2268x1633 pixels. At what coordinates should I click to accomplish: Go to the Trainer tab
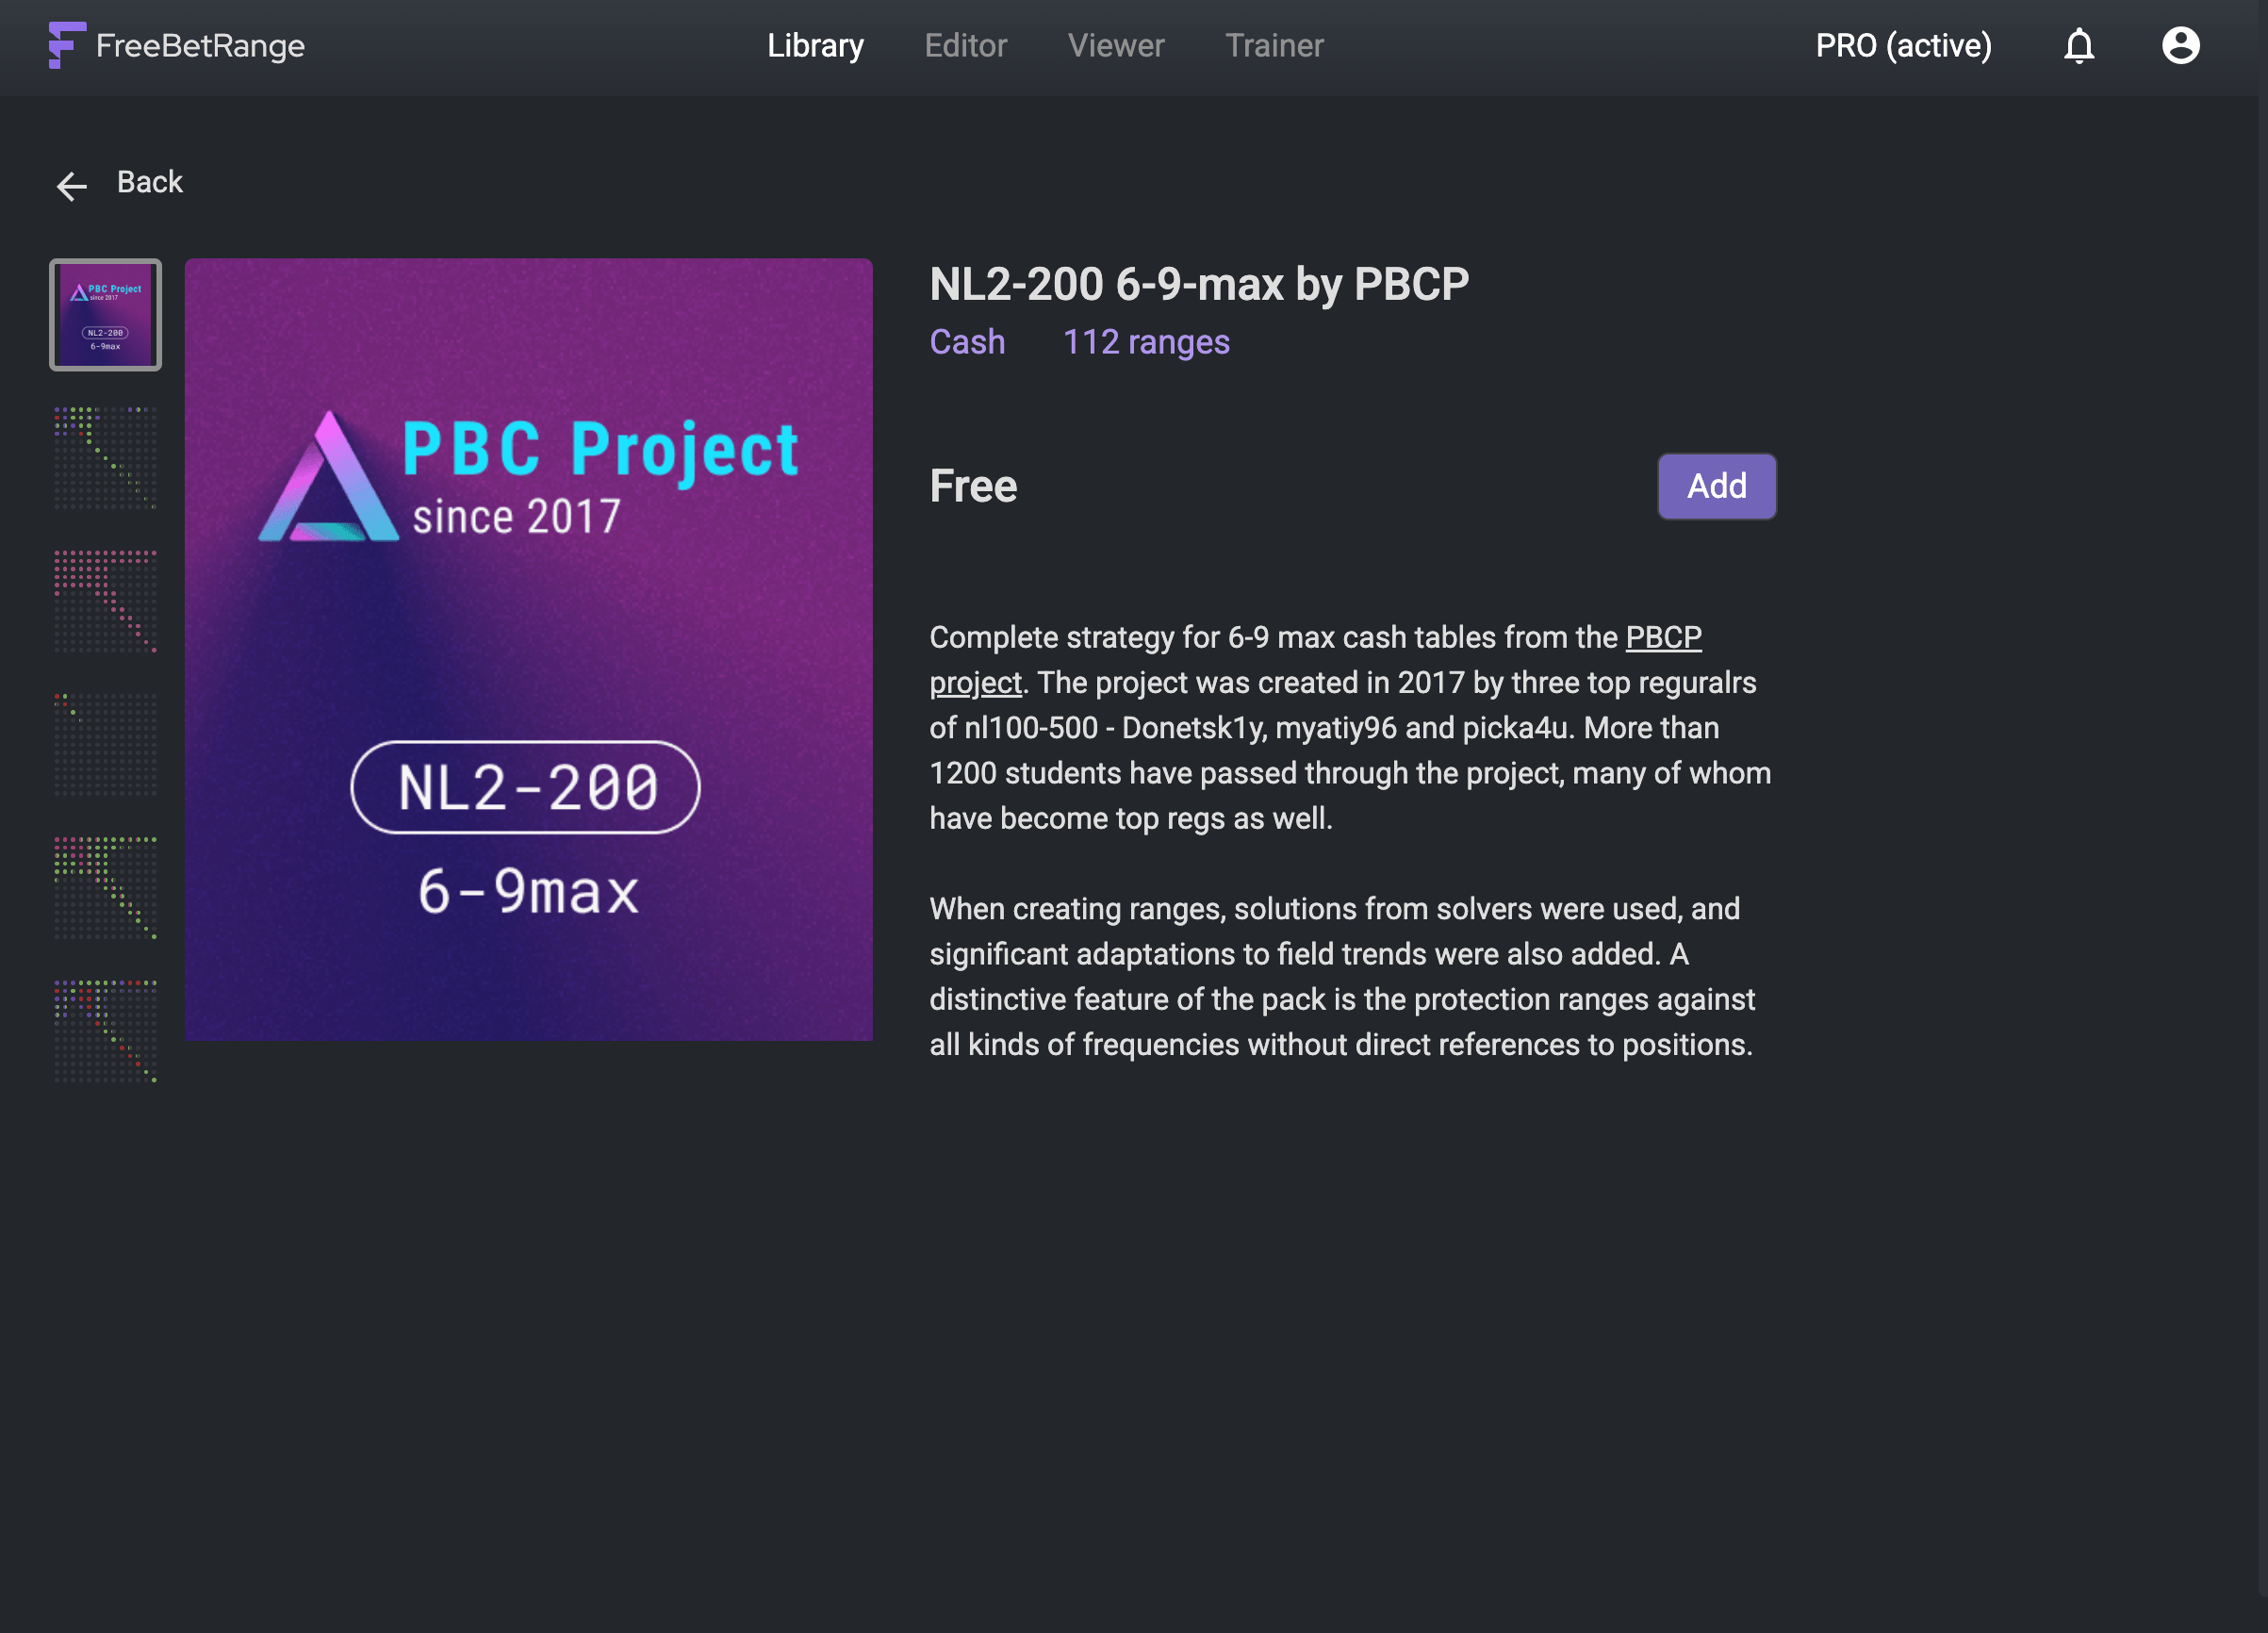pyautogui.click(x=1274, y=46)
